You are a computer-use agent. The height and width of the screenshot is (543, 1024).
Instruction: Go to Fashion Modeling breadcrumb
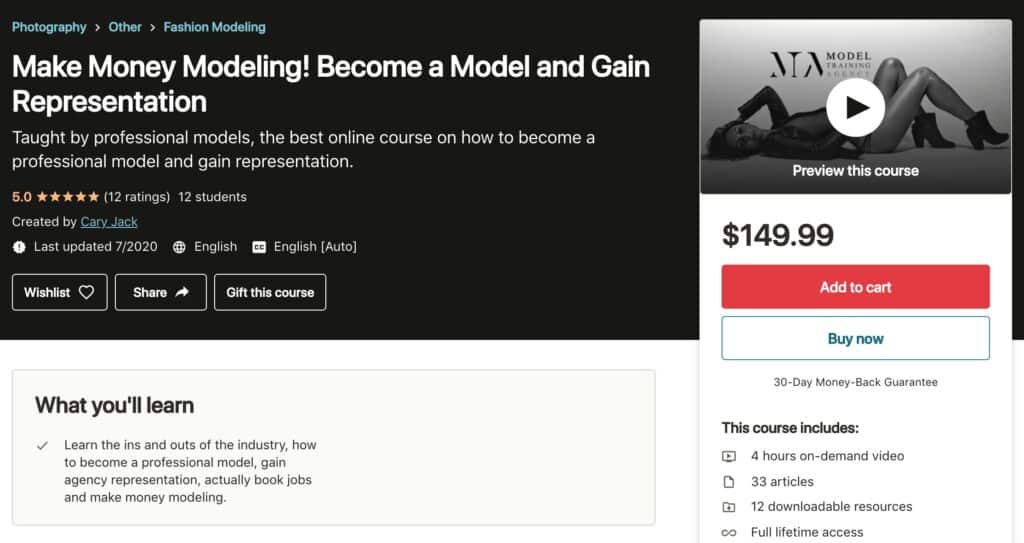[x=214, y=27]
